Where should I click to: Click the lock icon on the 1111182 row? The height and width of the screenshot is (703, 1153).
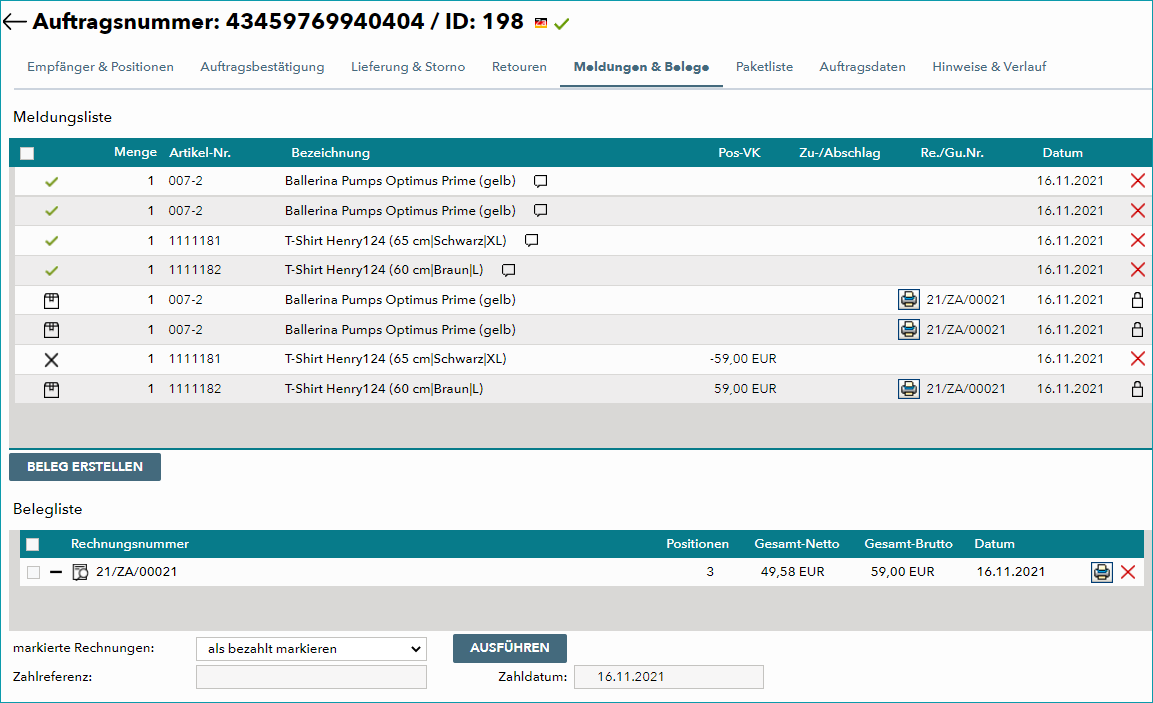coord(1138,389)
